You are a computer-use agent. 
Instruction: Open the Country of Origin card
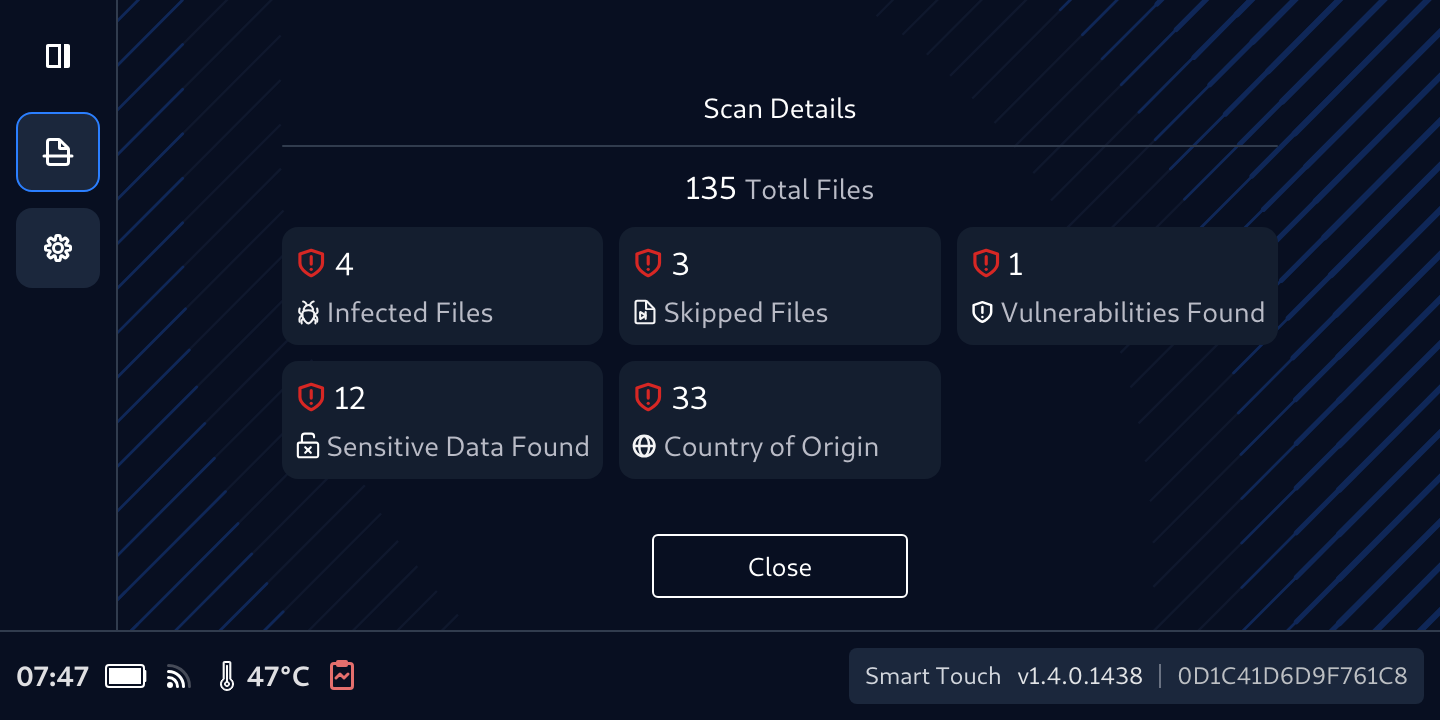(780, 420)
